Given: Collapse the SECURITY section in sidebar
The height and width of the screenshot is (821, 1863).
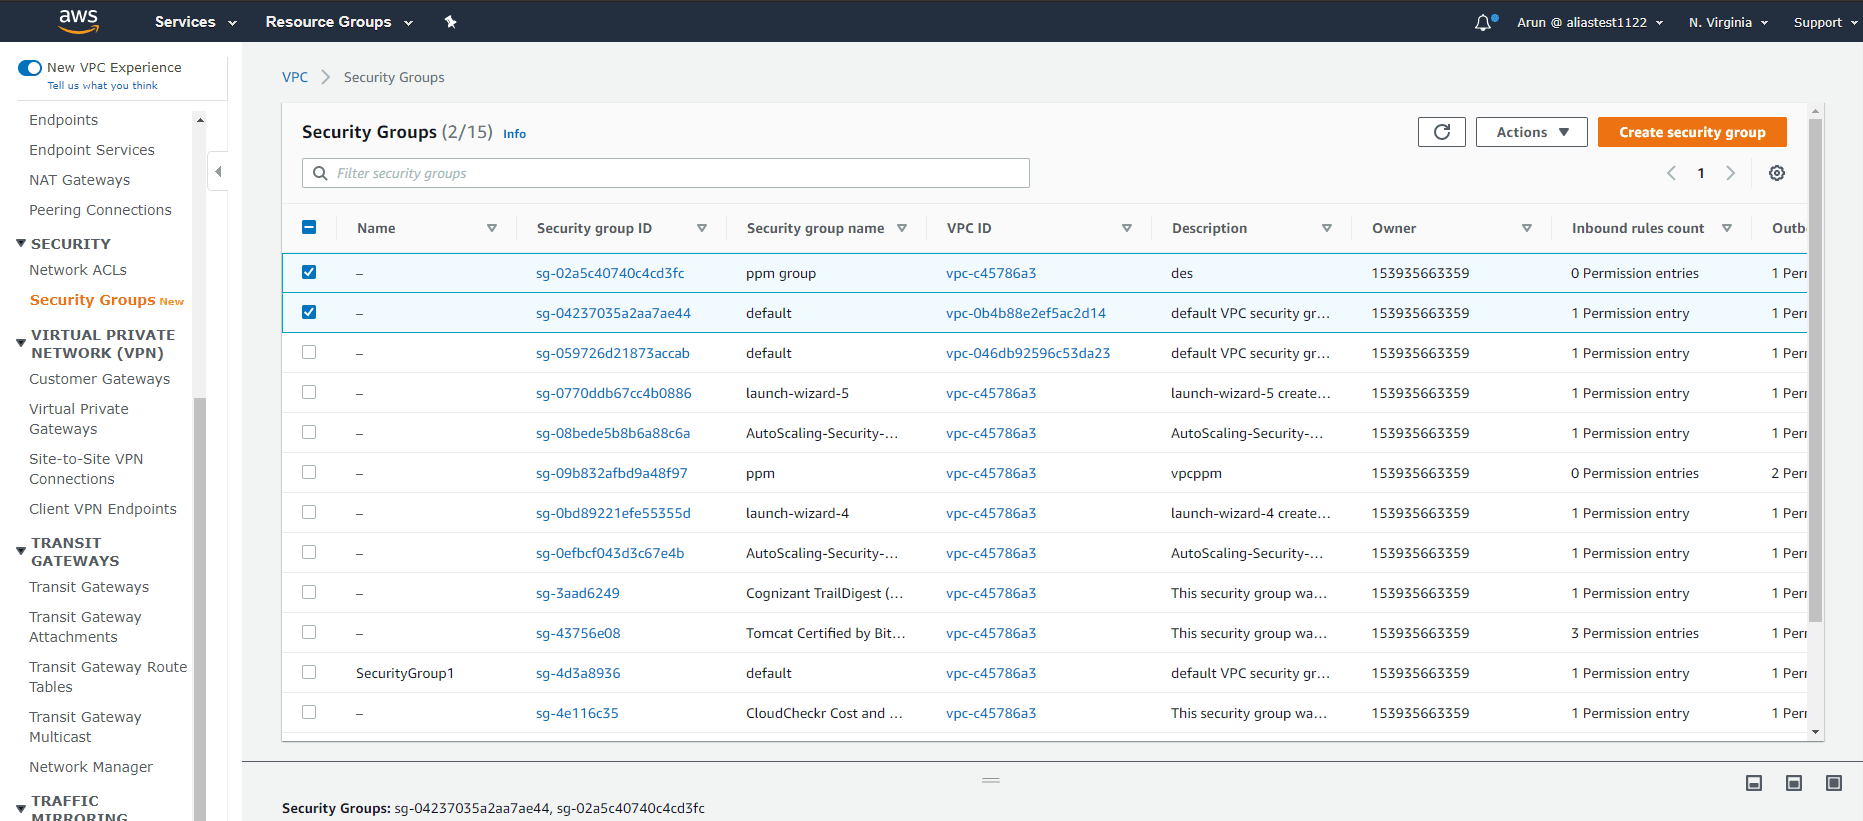Looking at the screenshot, I should click(x=21, y=244).
